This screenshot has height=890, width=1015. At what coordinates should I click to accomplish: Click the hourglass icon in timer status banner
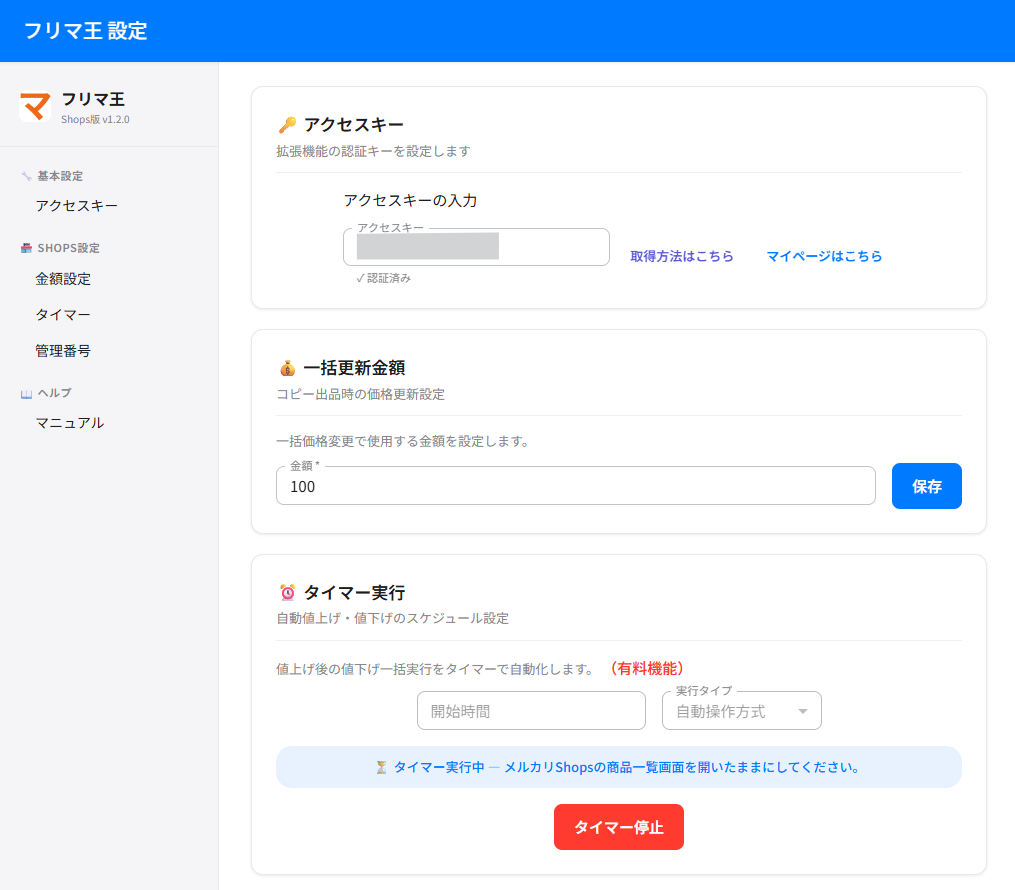tap(381, 767)
